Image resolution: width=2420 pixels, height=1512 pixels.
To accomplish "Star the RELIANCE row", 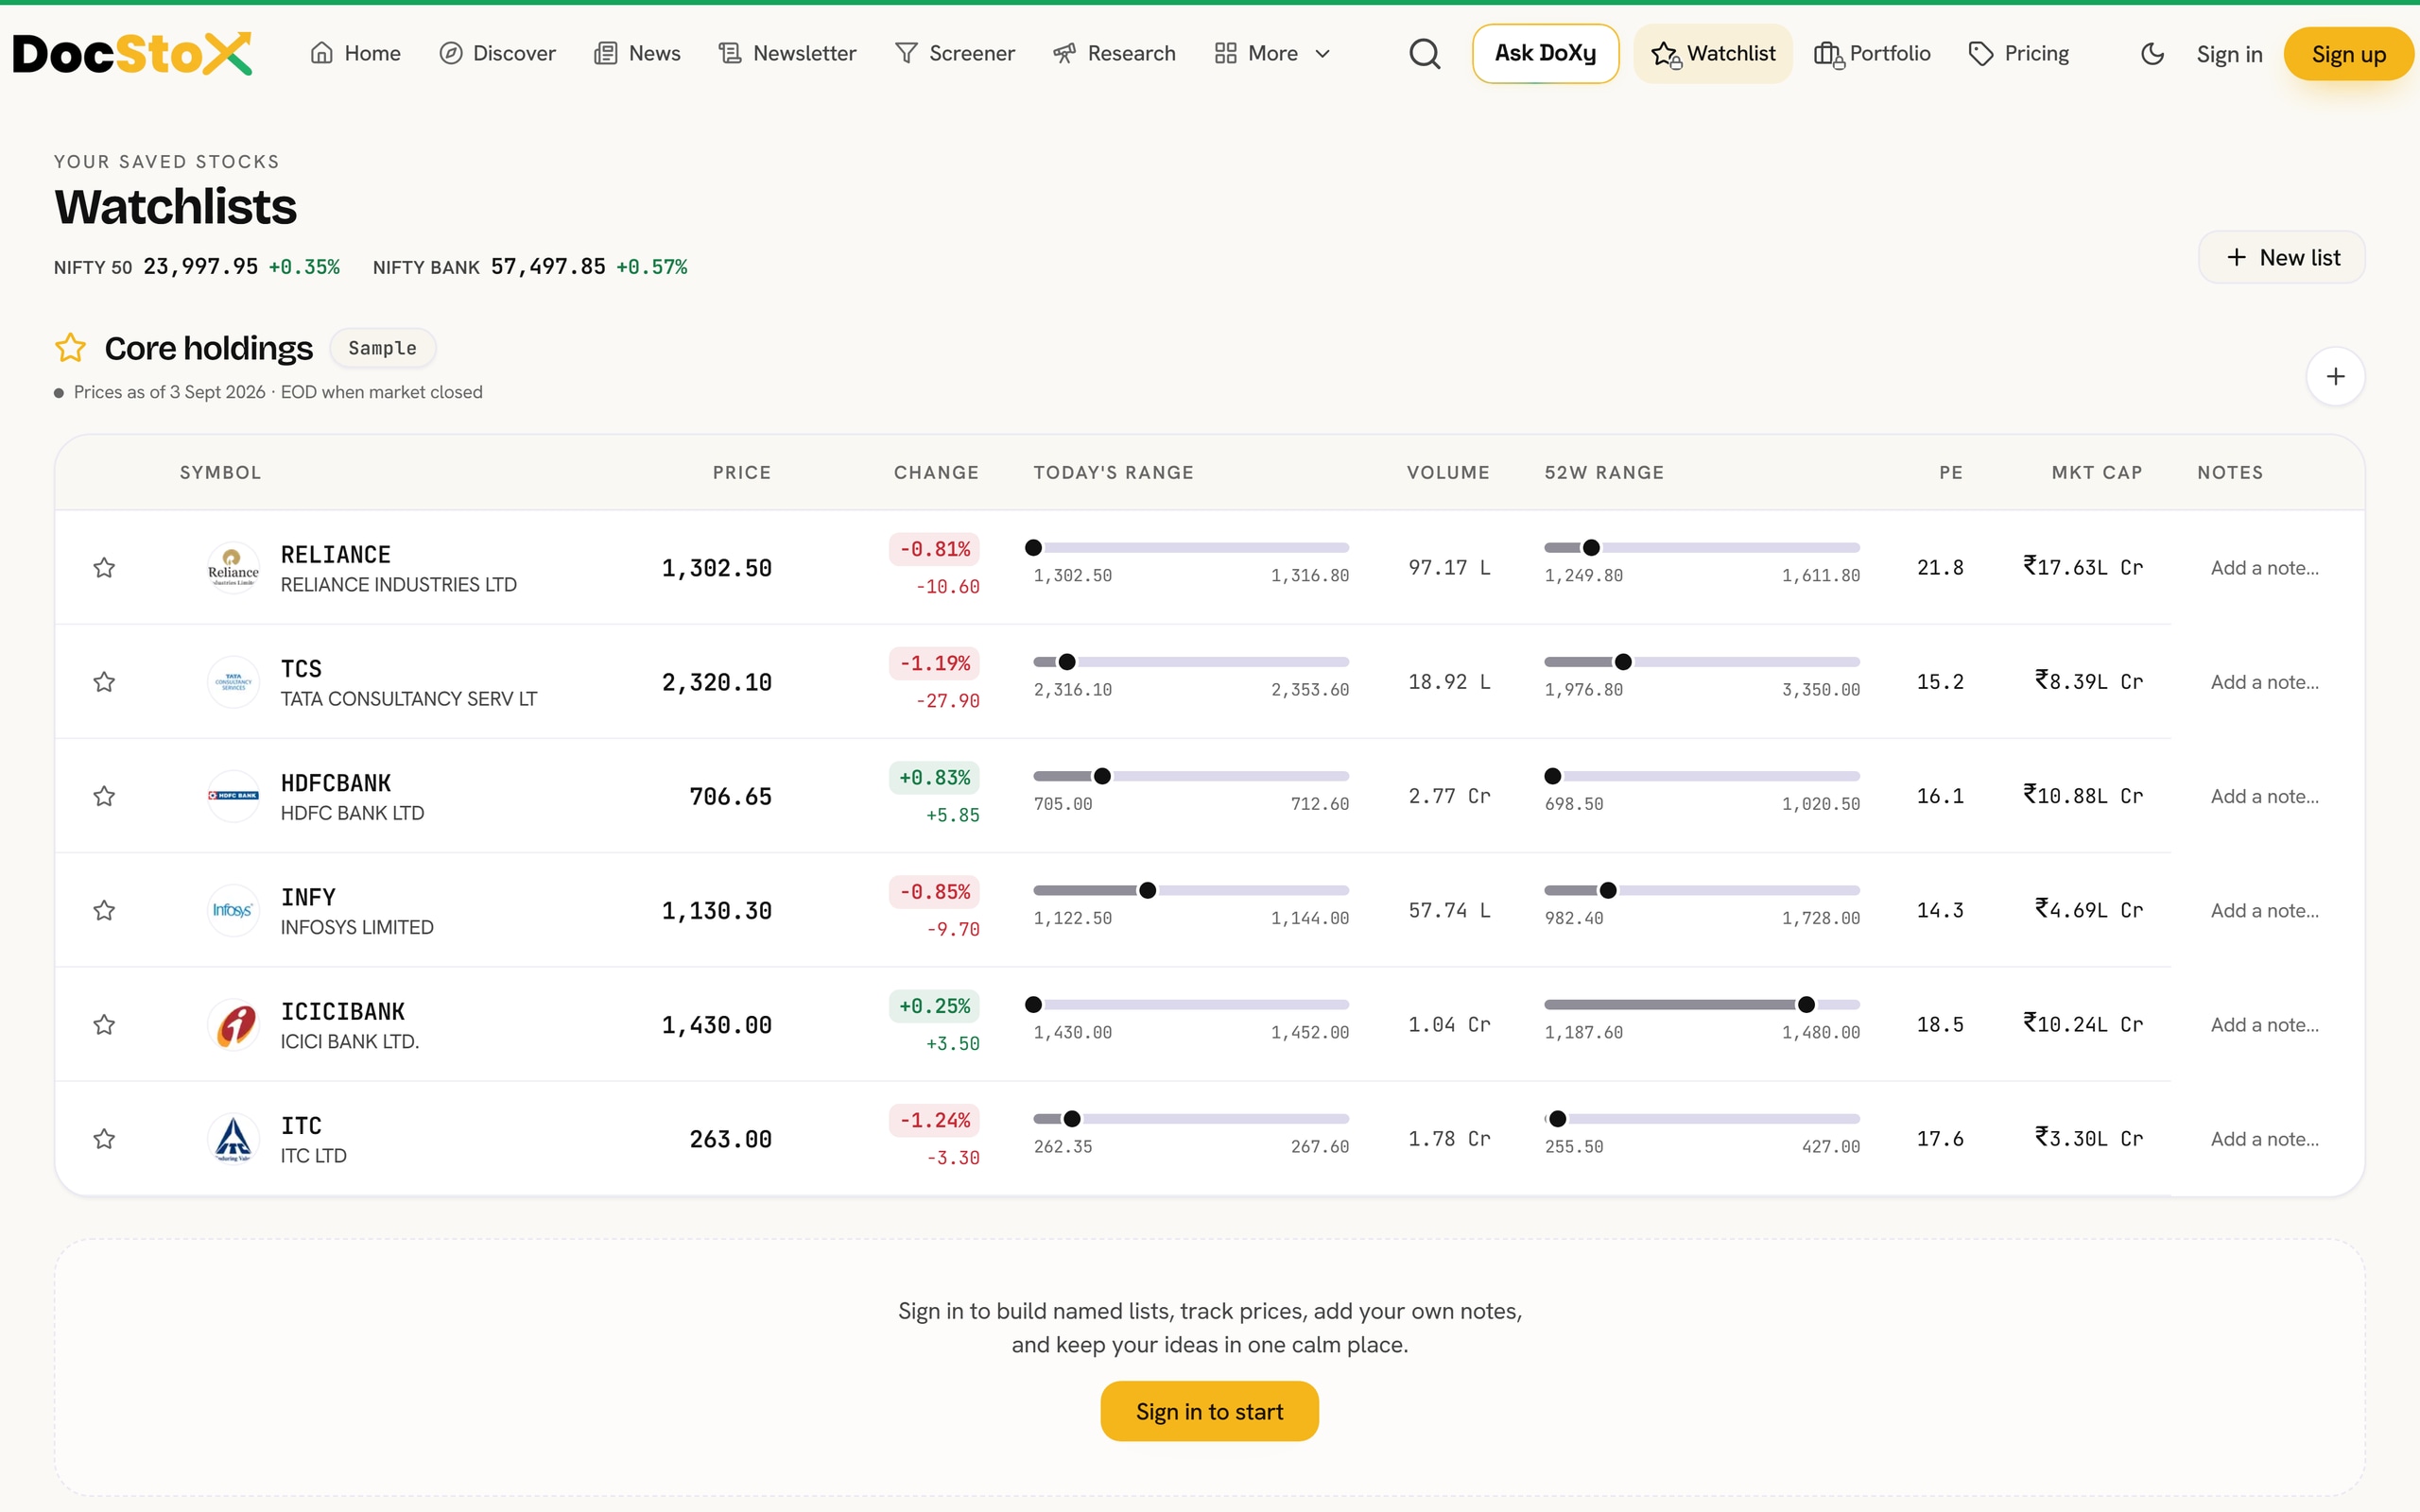I will click(x=104, y=568).
